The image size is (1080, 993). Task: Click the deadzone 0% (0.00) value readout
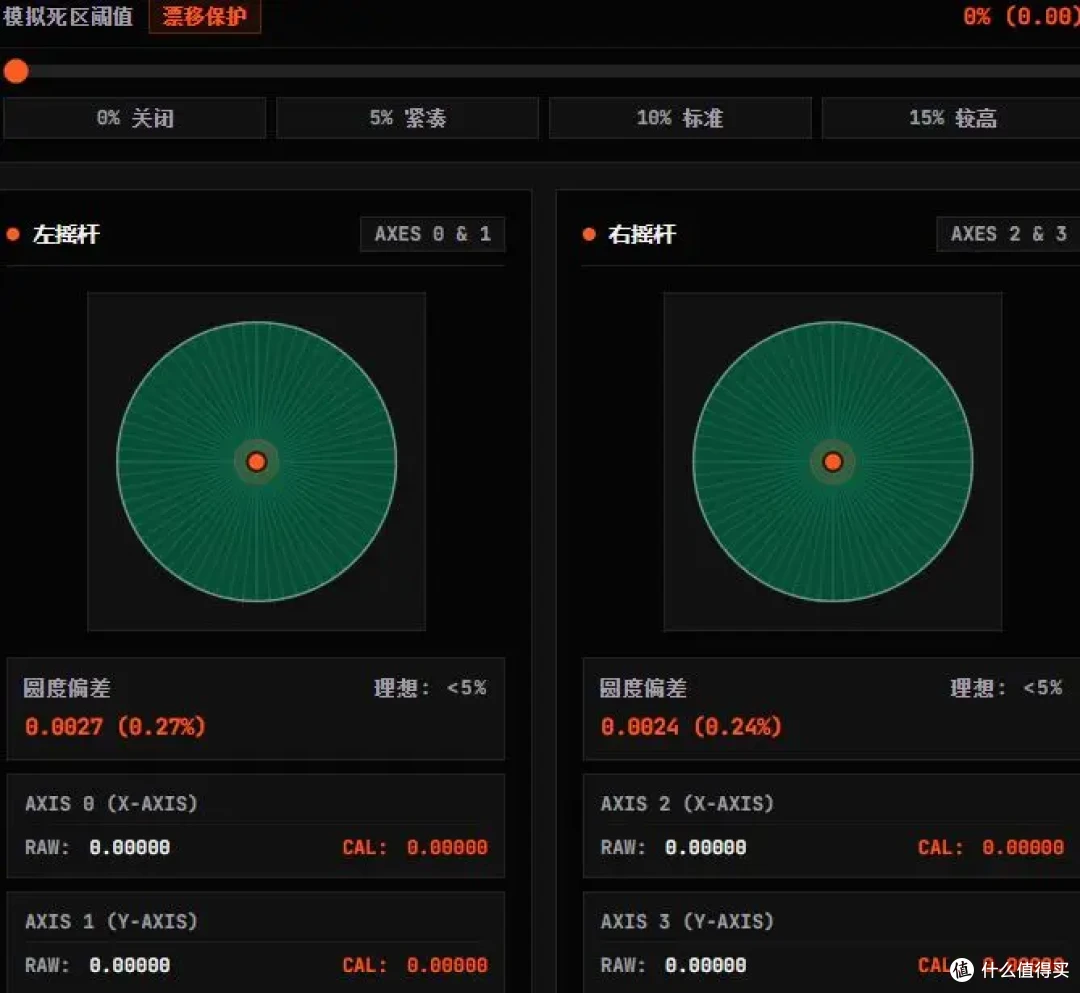[x=1021, y=16]
